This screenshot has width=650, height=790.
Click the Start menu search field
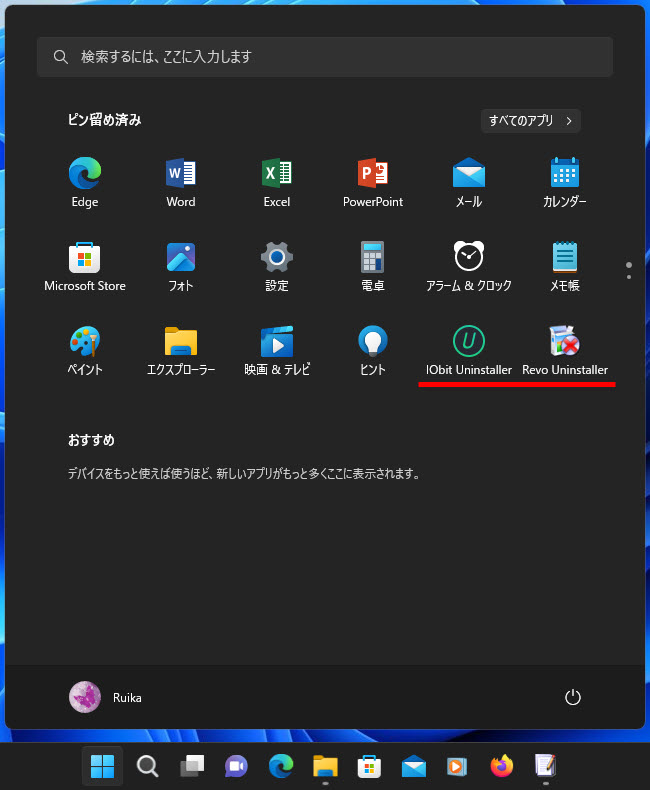tap(325, 57)
